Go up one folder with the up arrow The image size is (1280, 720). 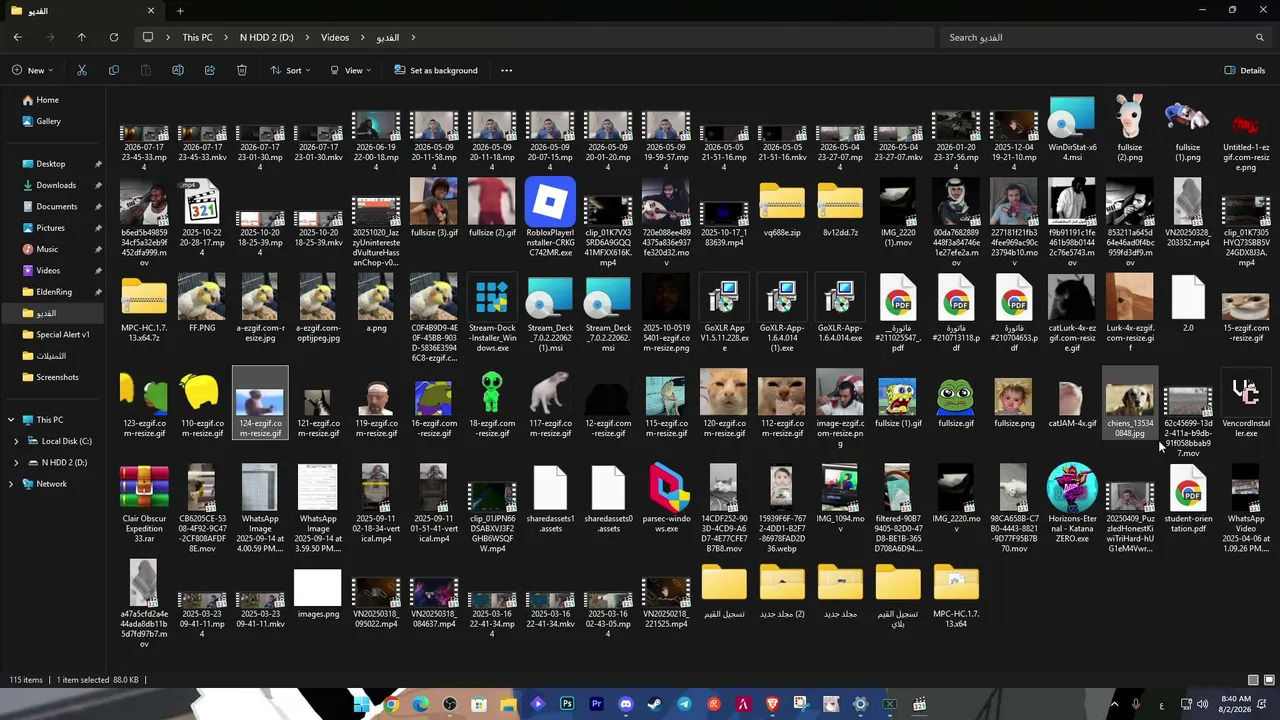coord(82,37)
